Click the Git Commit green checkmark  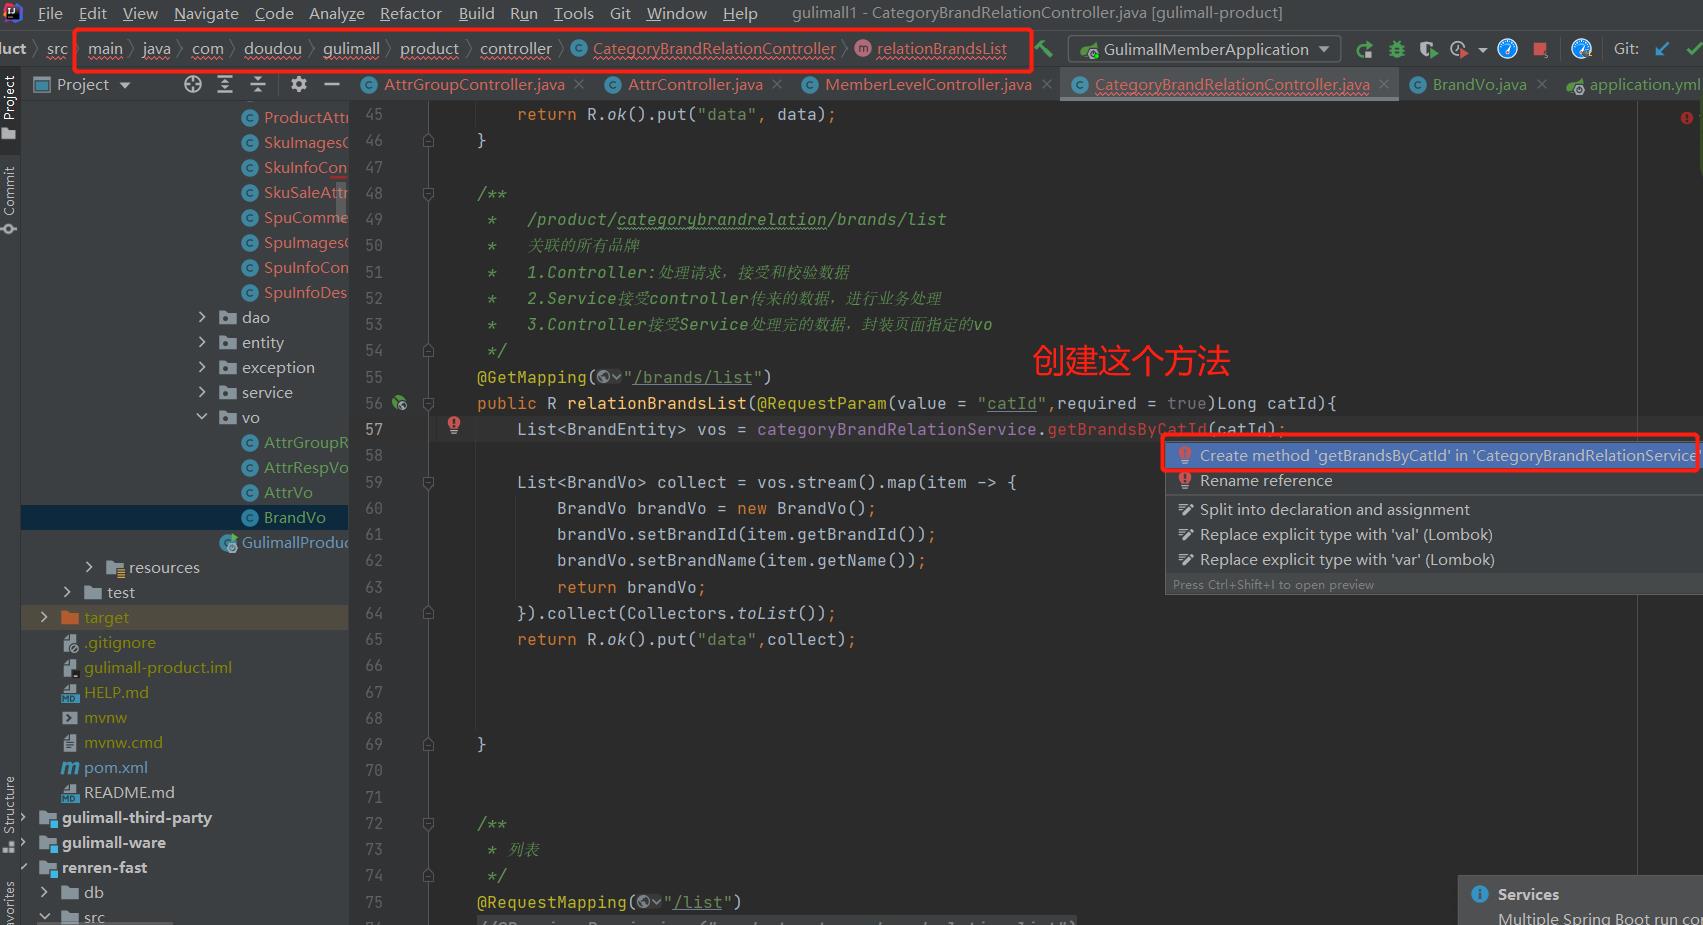tap(1693, 49)
